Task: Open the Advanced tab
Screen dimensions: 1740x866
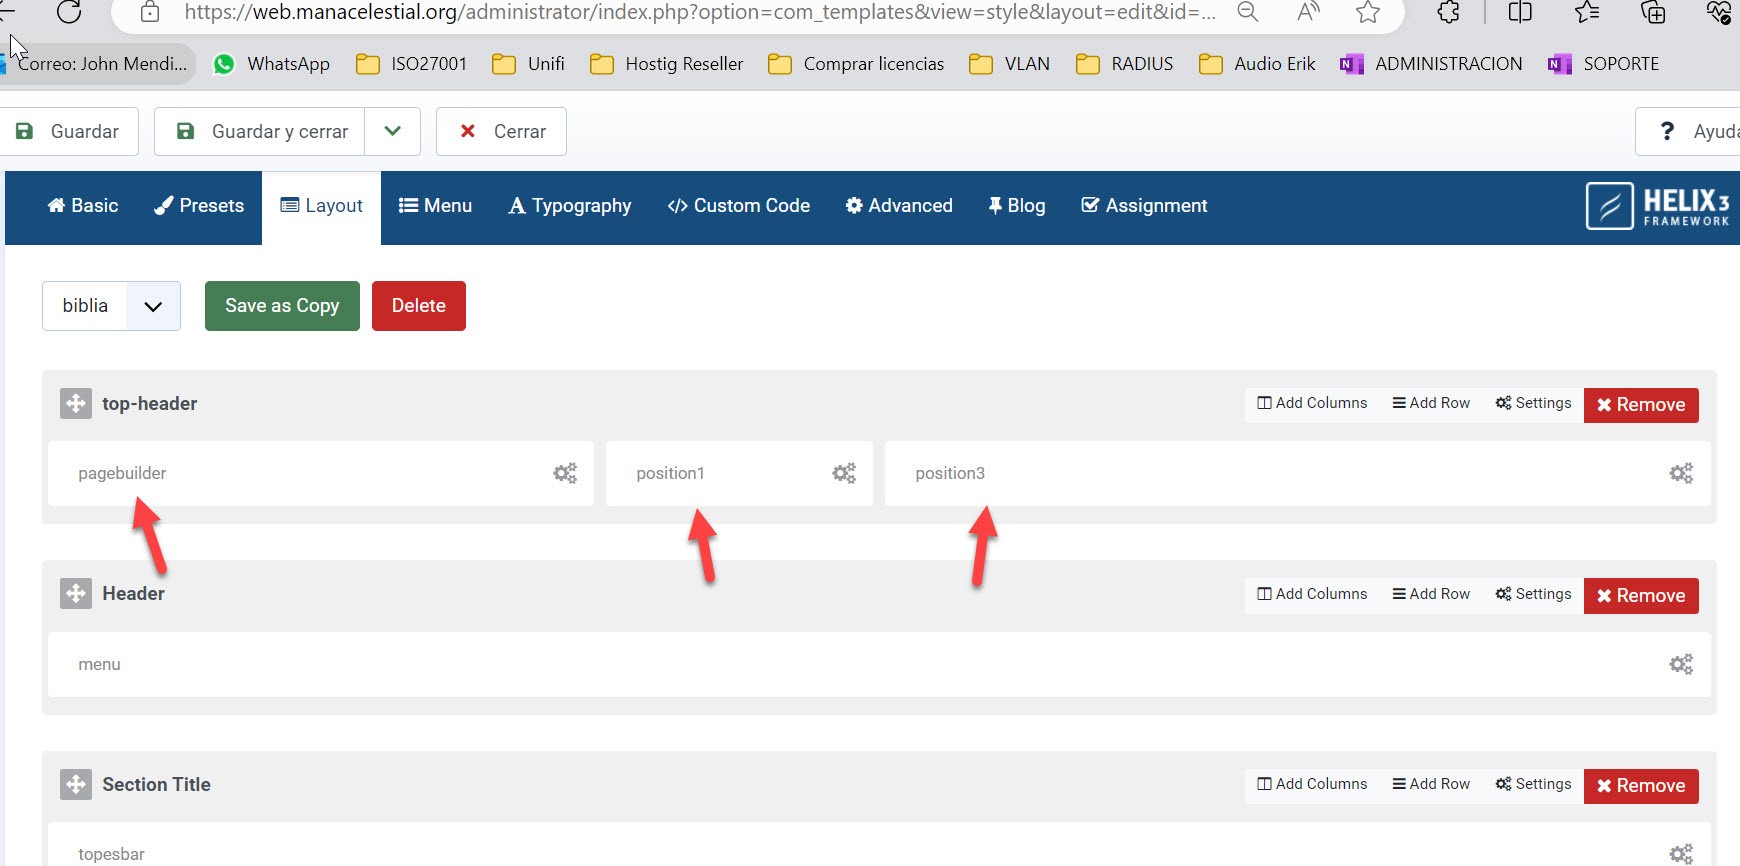Action: click(x=899, y=206)
